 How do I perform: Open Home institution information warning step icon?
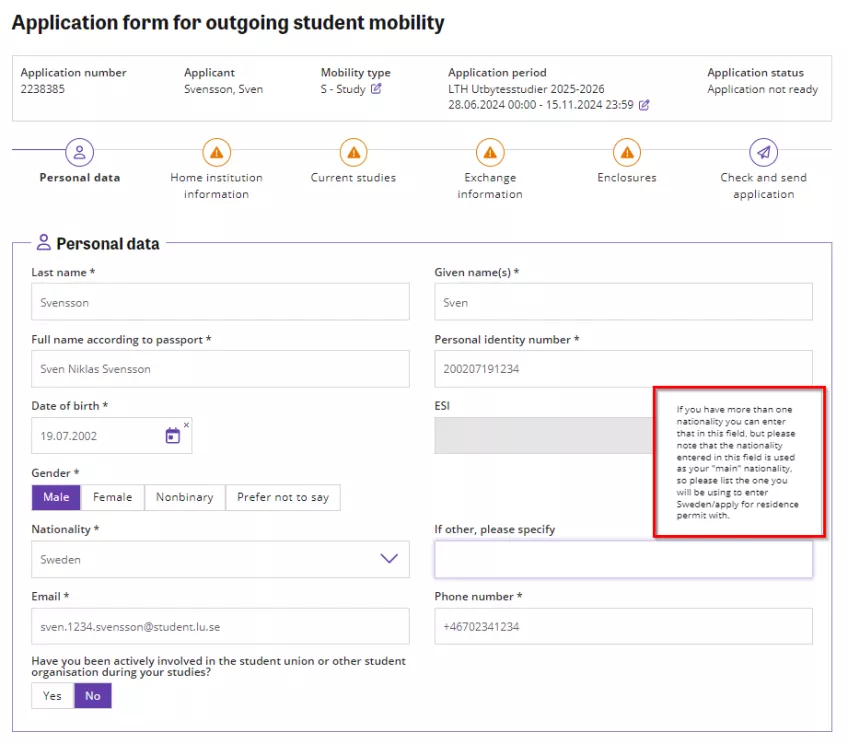point(216,152)
